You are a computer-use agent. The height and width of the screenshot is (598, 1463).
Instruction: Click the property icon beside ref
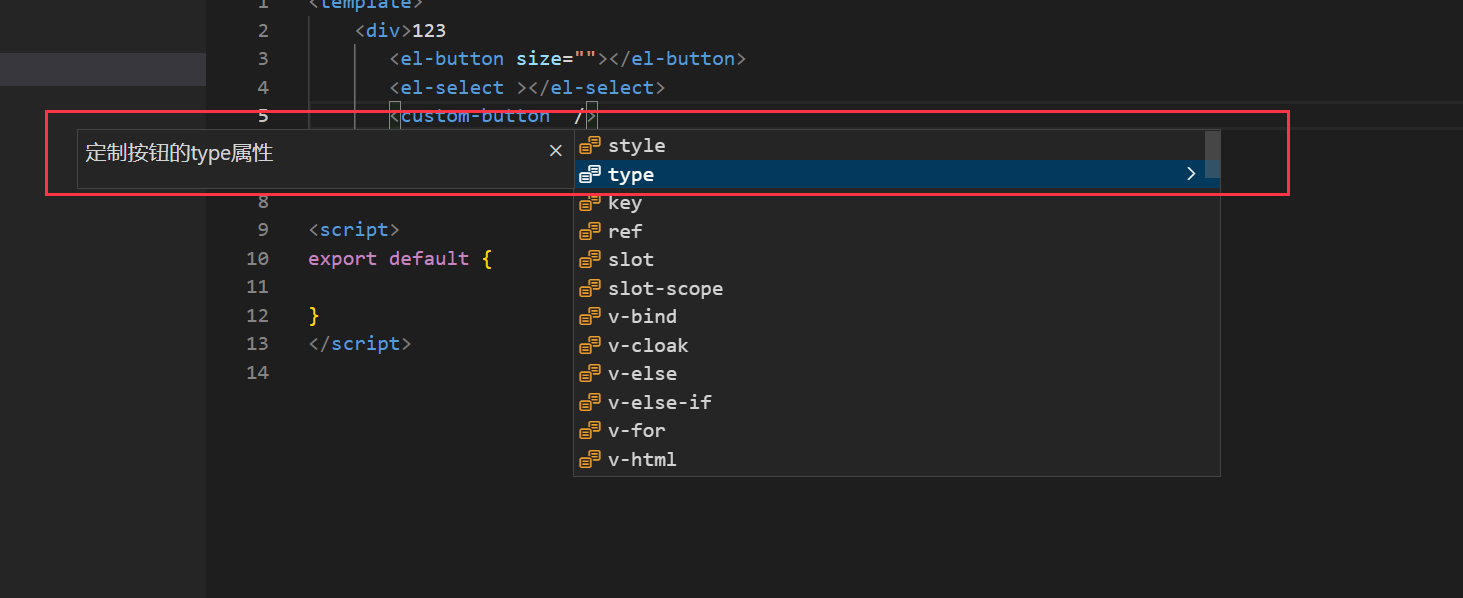590,231
